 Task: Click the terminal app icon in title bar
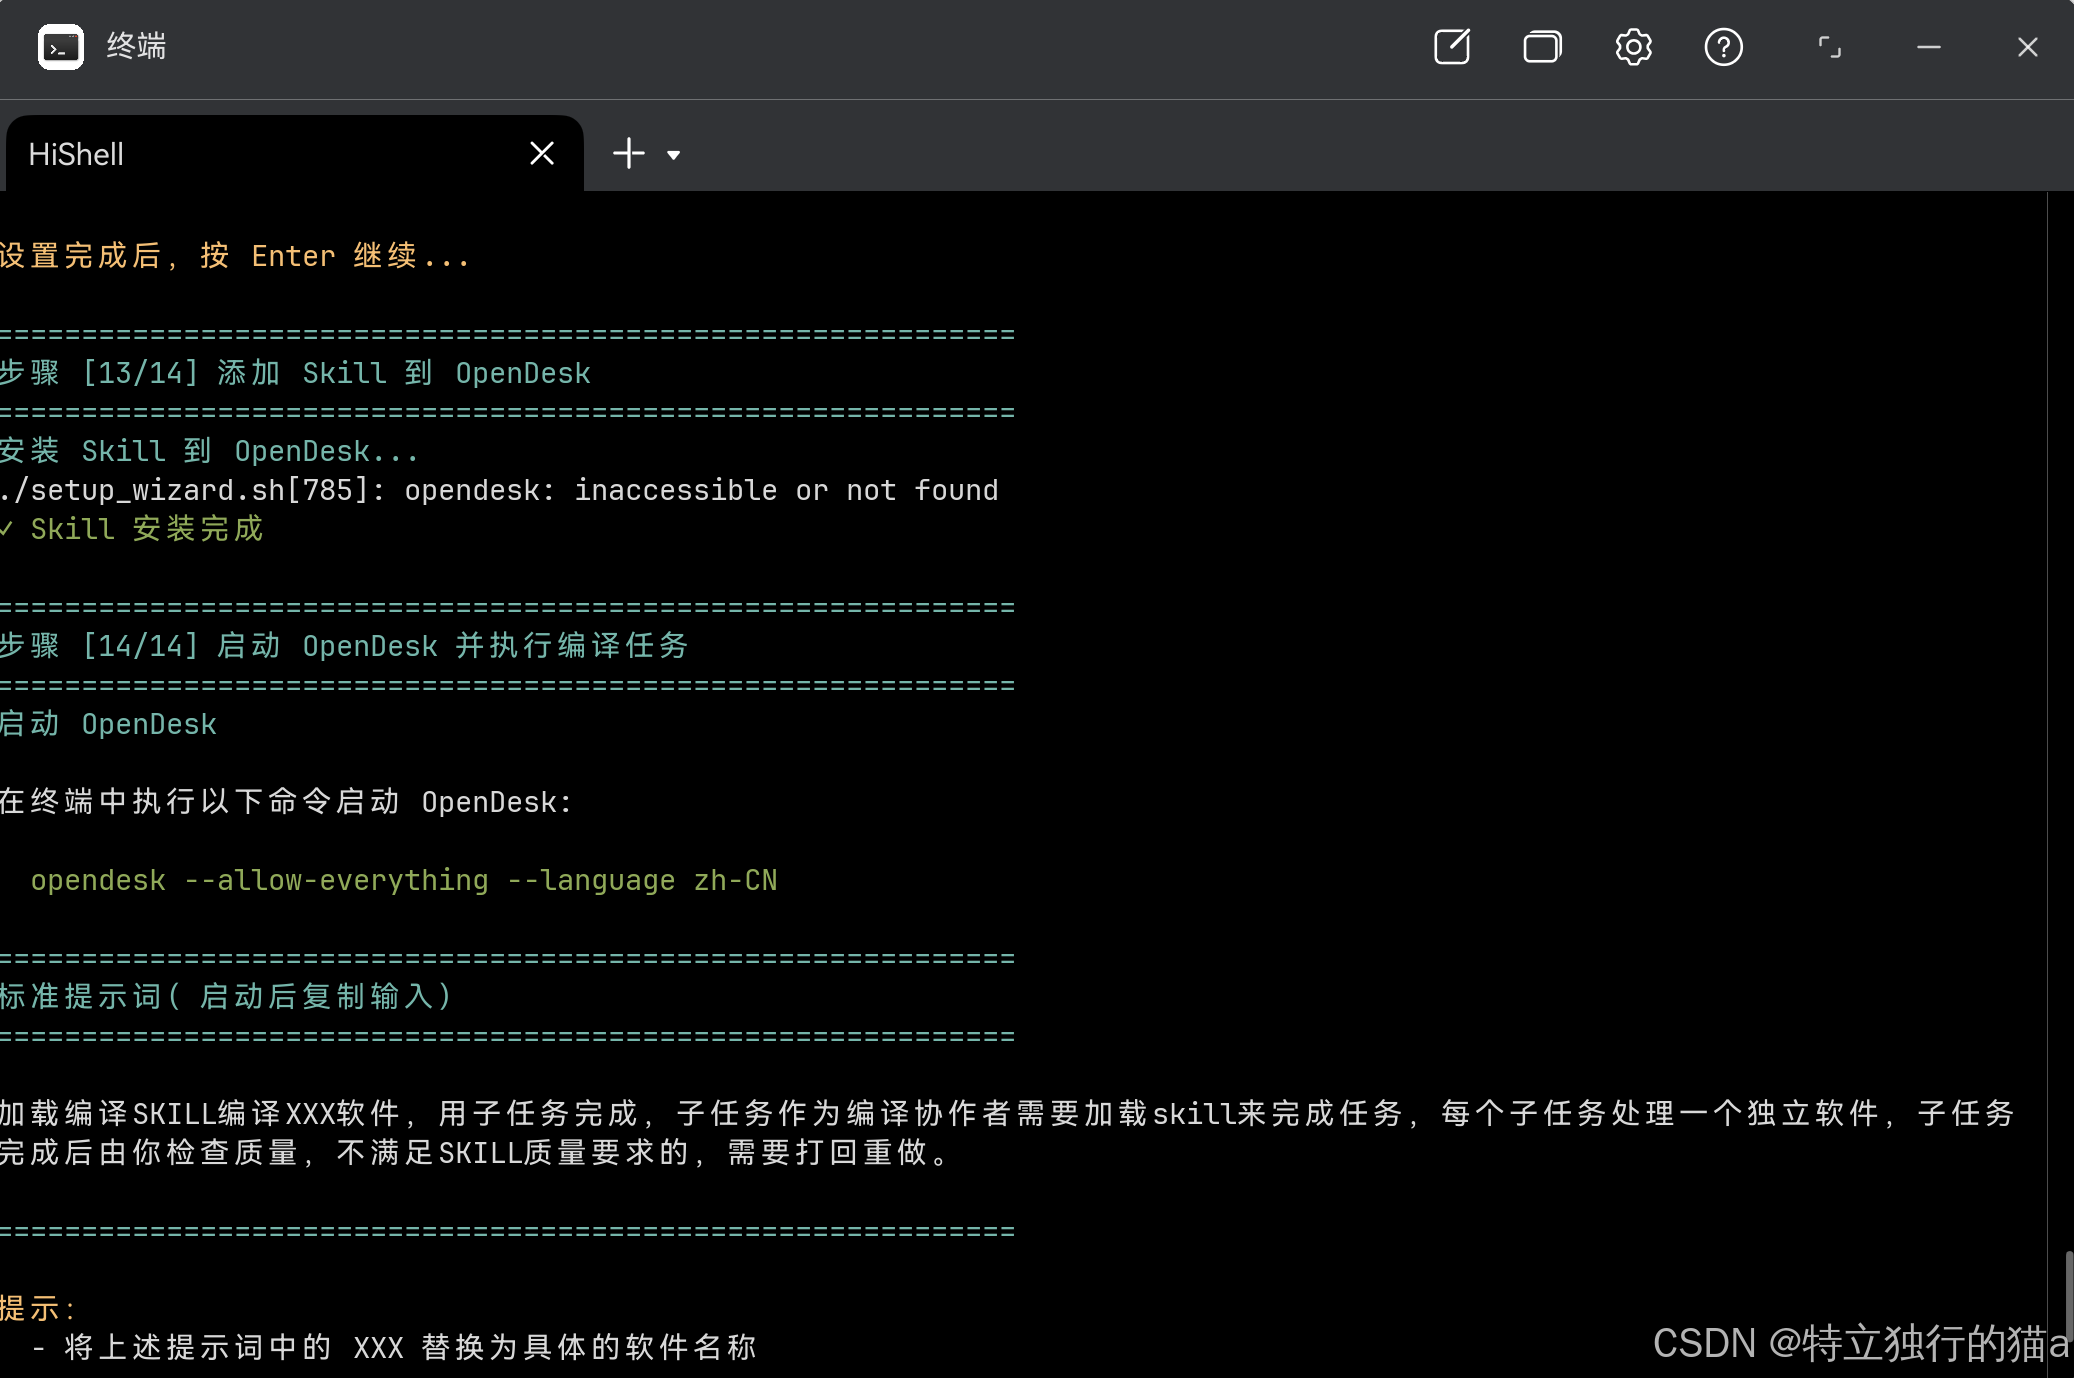pos(61,47)
